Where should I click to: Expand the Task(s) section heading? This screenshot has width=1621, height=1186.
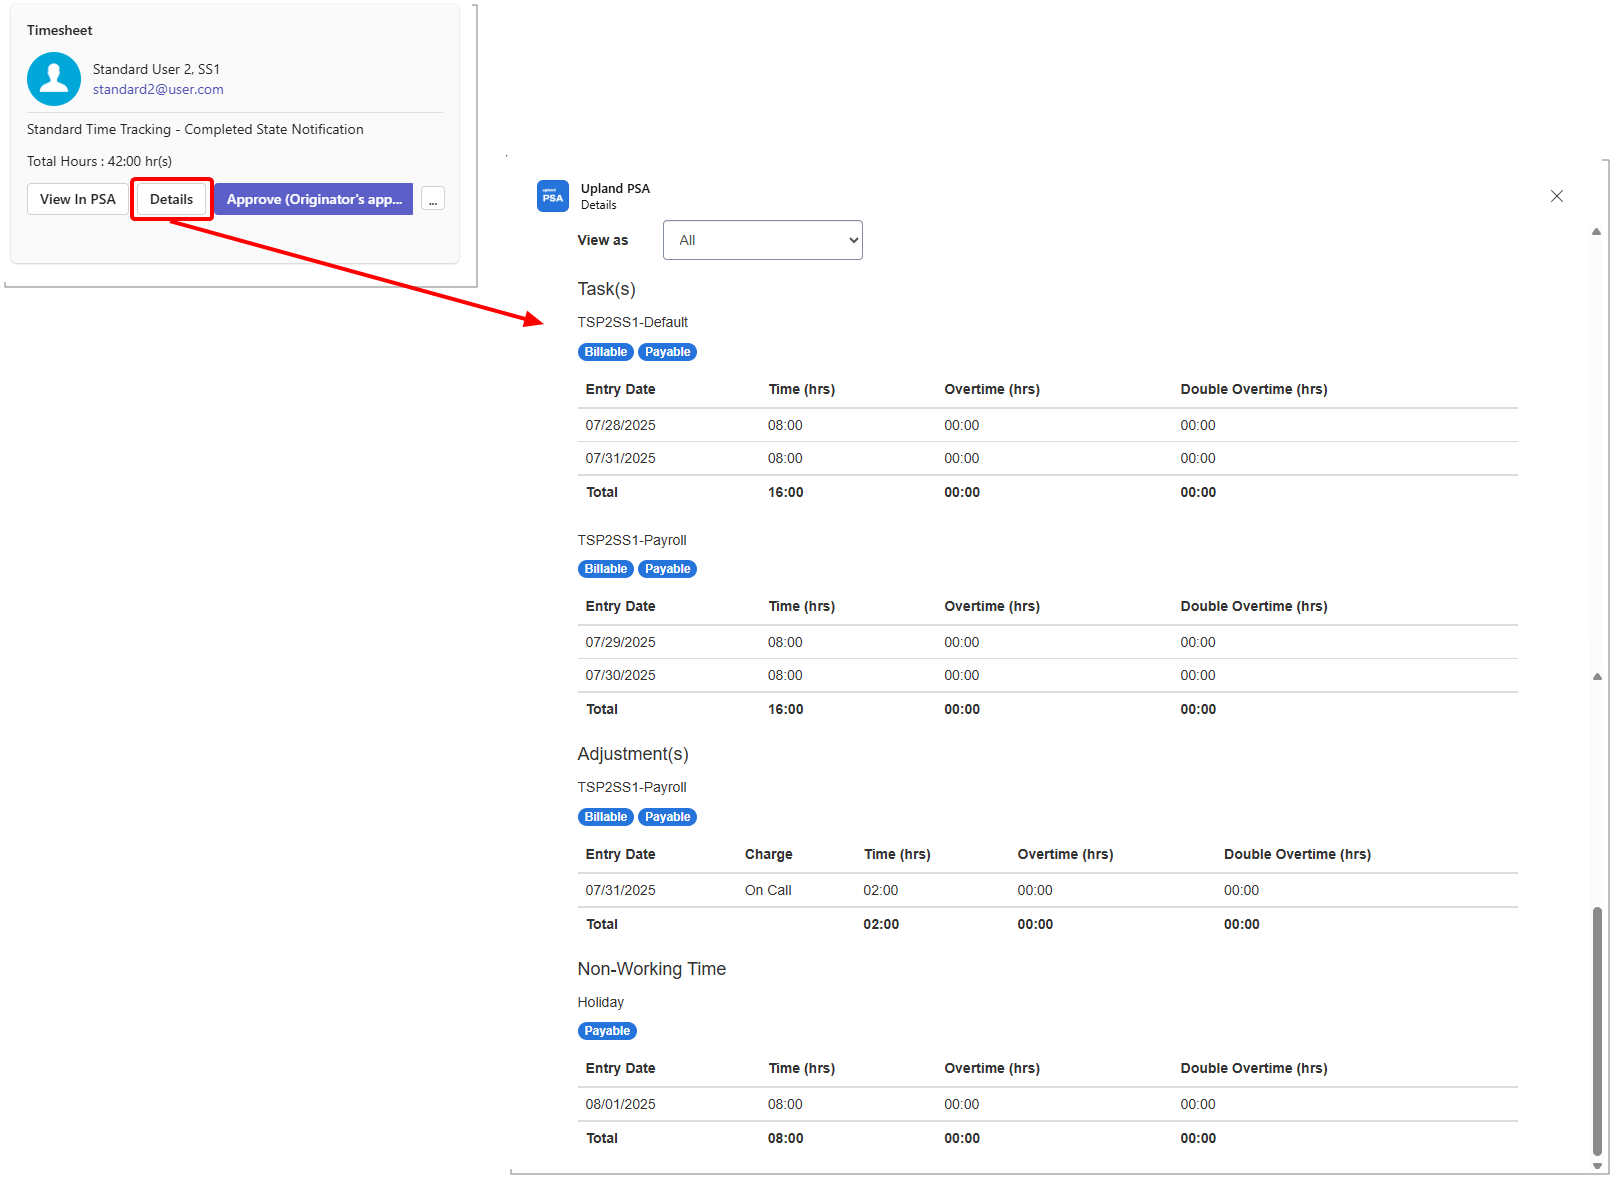[x=606, y=289]
